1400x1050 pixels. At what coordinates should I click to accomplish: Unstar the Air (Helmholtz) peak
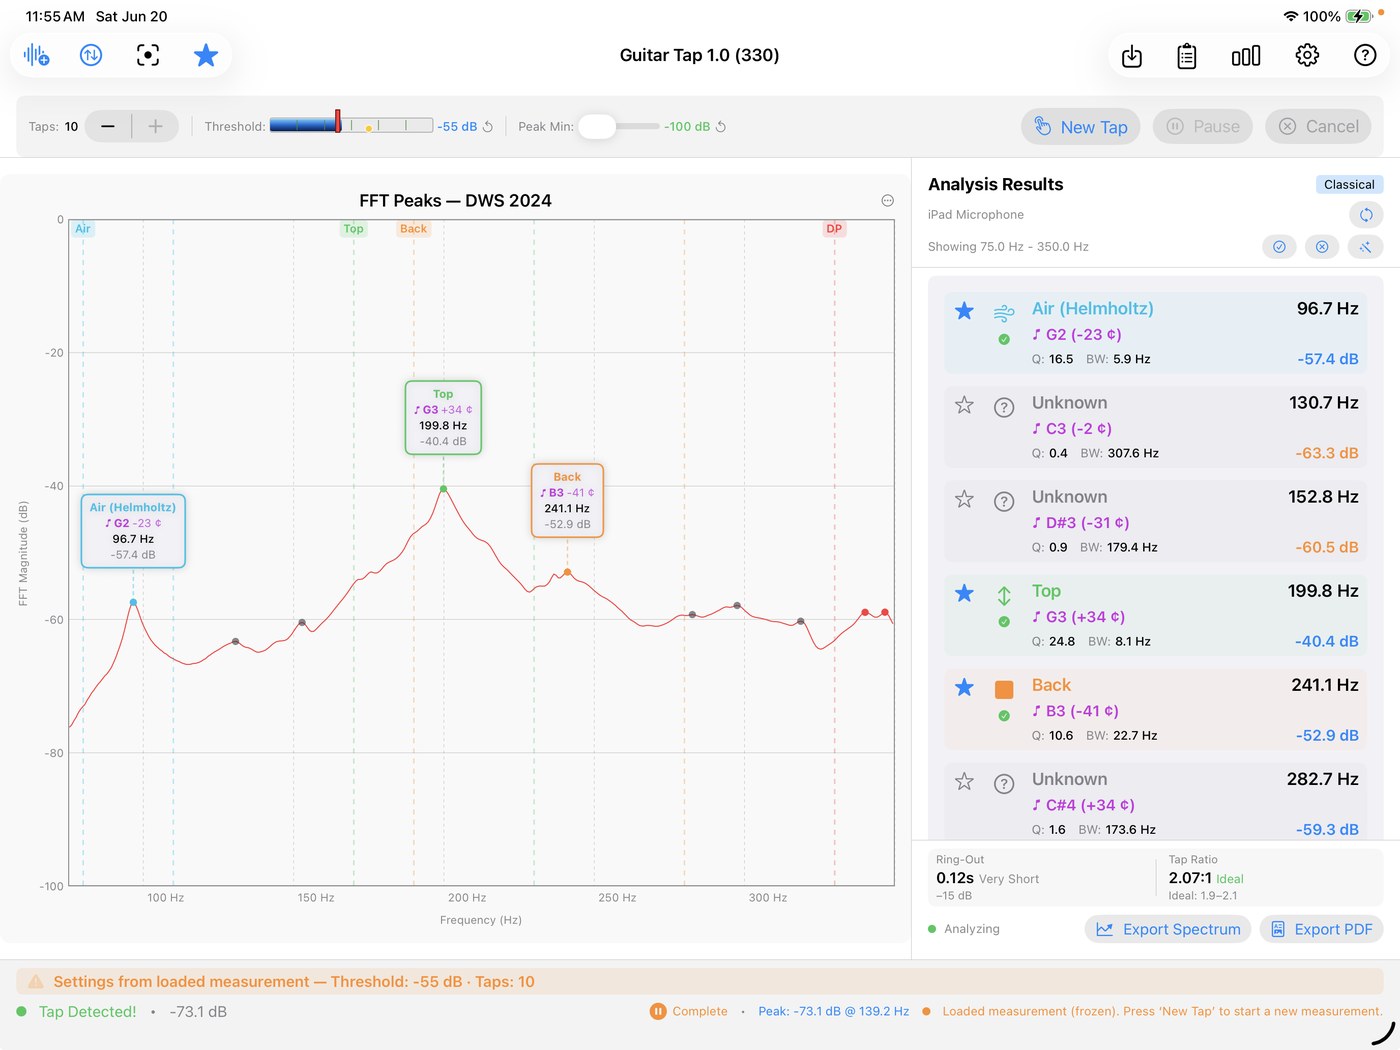coord(964,311)
